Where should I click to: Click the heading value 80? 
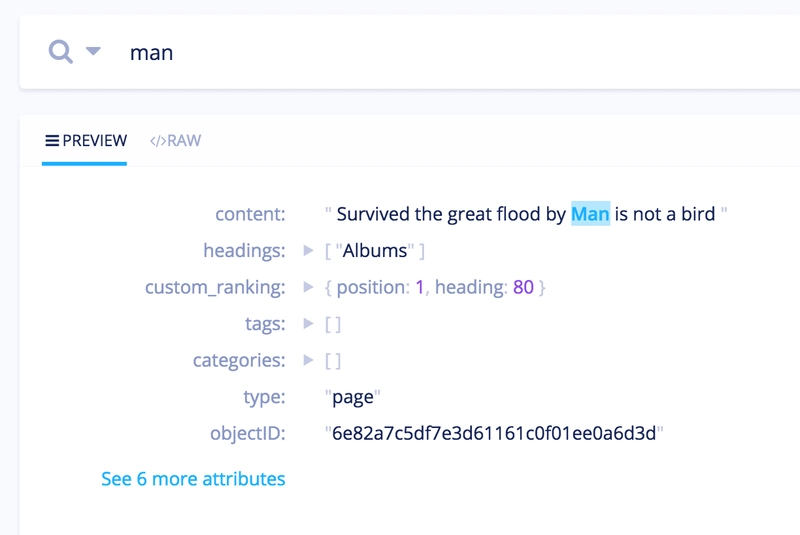pos(523,287)
